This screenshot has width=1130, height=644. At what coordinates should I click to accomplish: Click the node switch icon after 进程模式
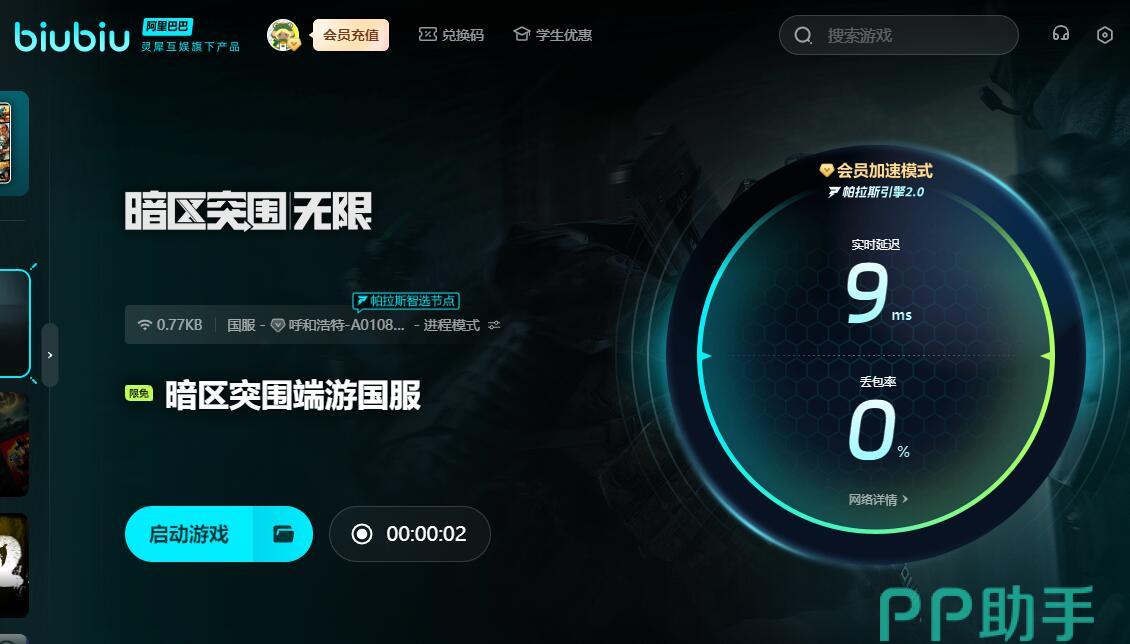tap(494, 325)
